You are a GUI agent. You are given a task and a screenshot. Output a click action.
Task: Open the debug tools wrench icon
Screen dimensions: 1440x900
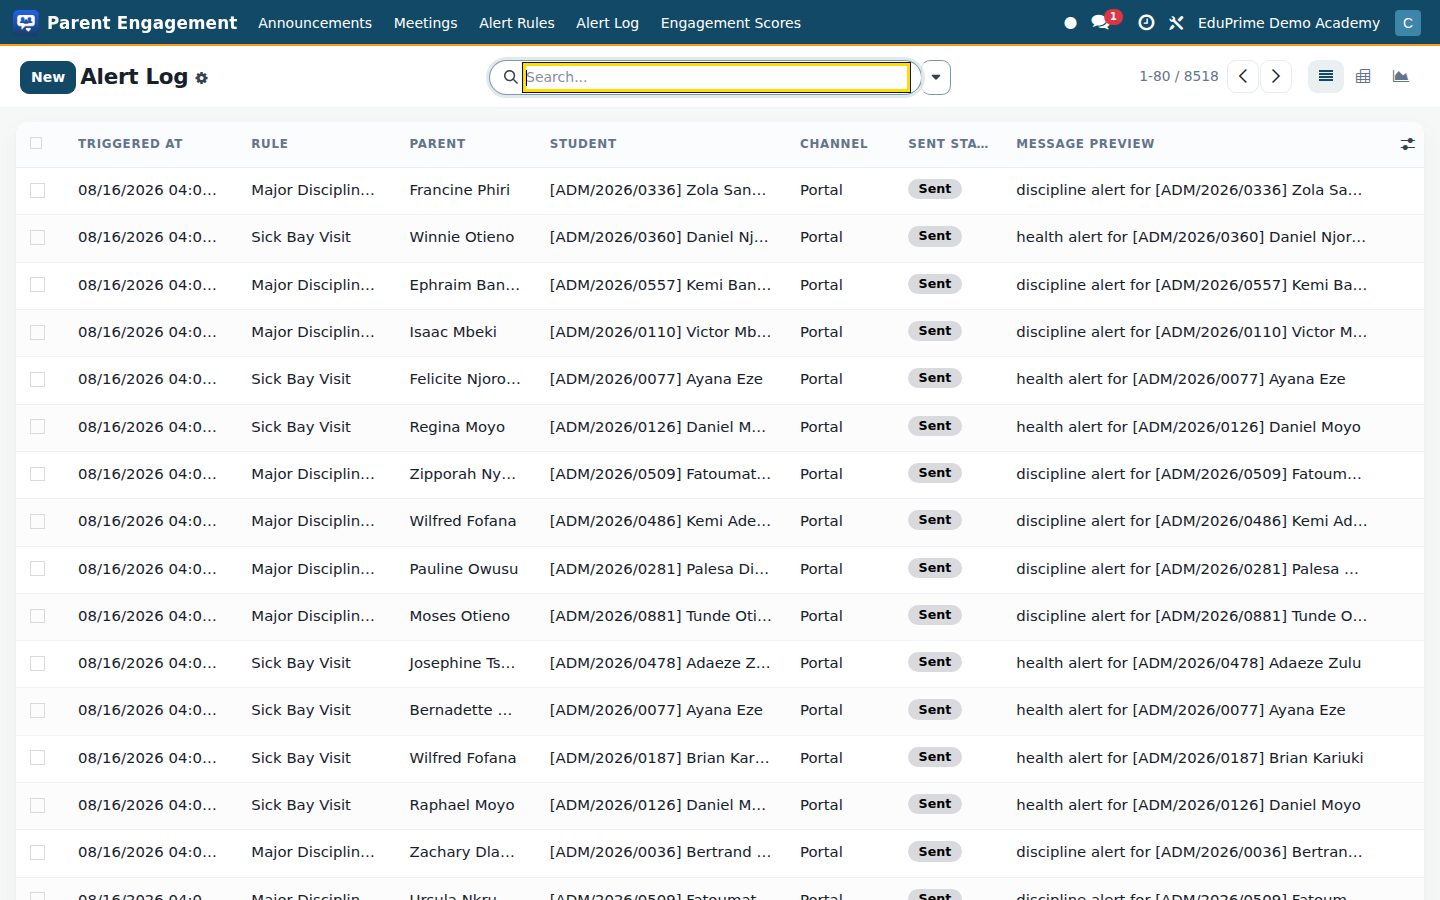click(1176, 23)
